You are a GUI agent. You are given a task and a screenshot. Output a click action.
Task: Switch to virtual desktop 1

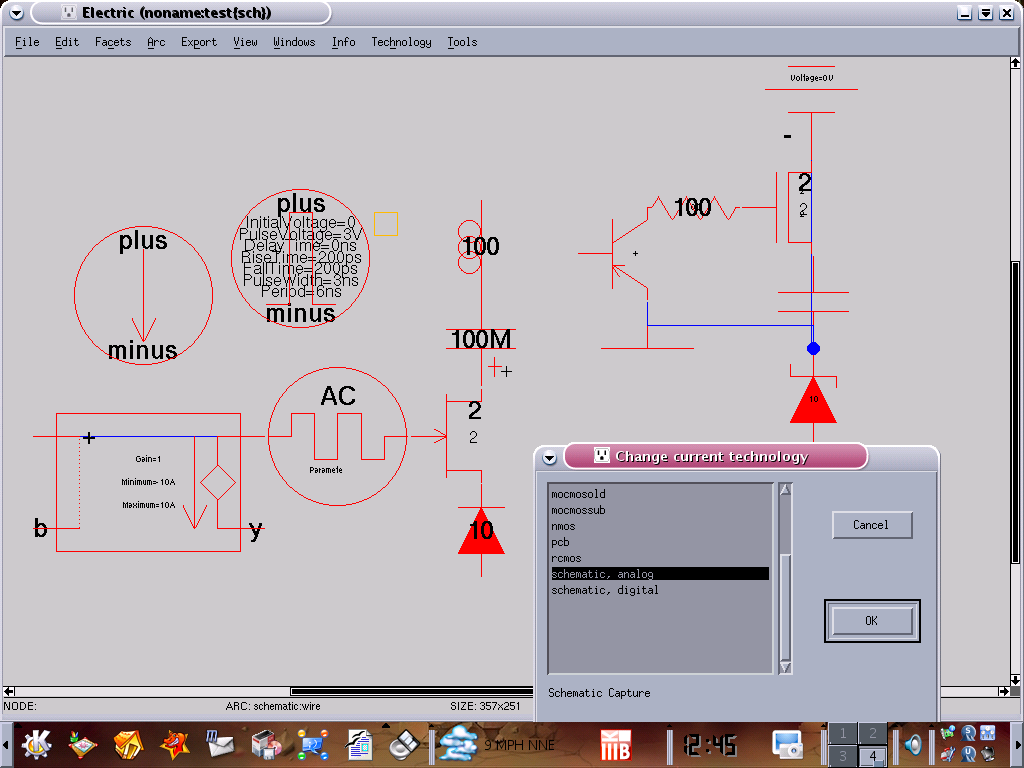843,733
